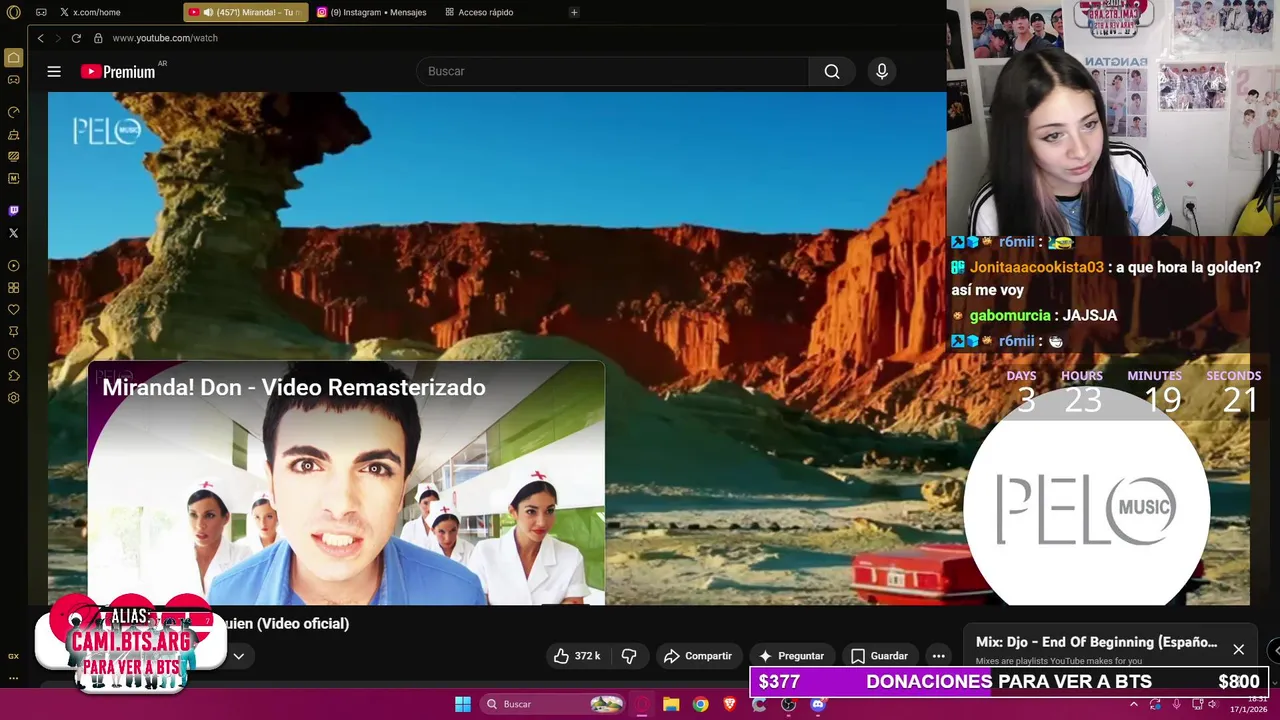Click the Miranda! Don video preview thumbnail
The image size is (1280, 720).
(346, 484)
